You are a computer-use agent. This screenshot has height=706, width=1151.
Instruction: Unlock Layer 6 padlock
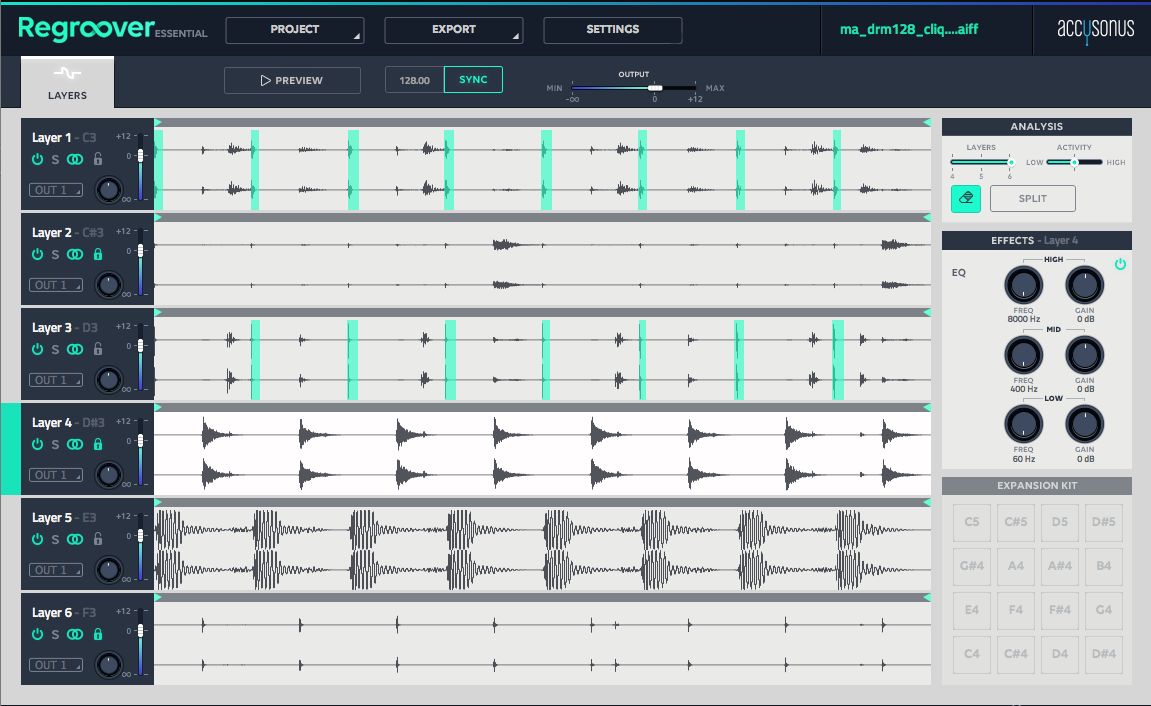coord(98,633)
